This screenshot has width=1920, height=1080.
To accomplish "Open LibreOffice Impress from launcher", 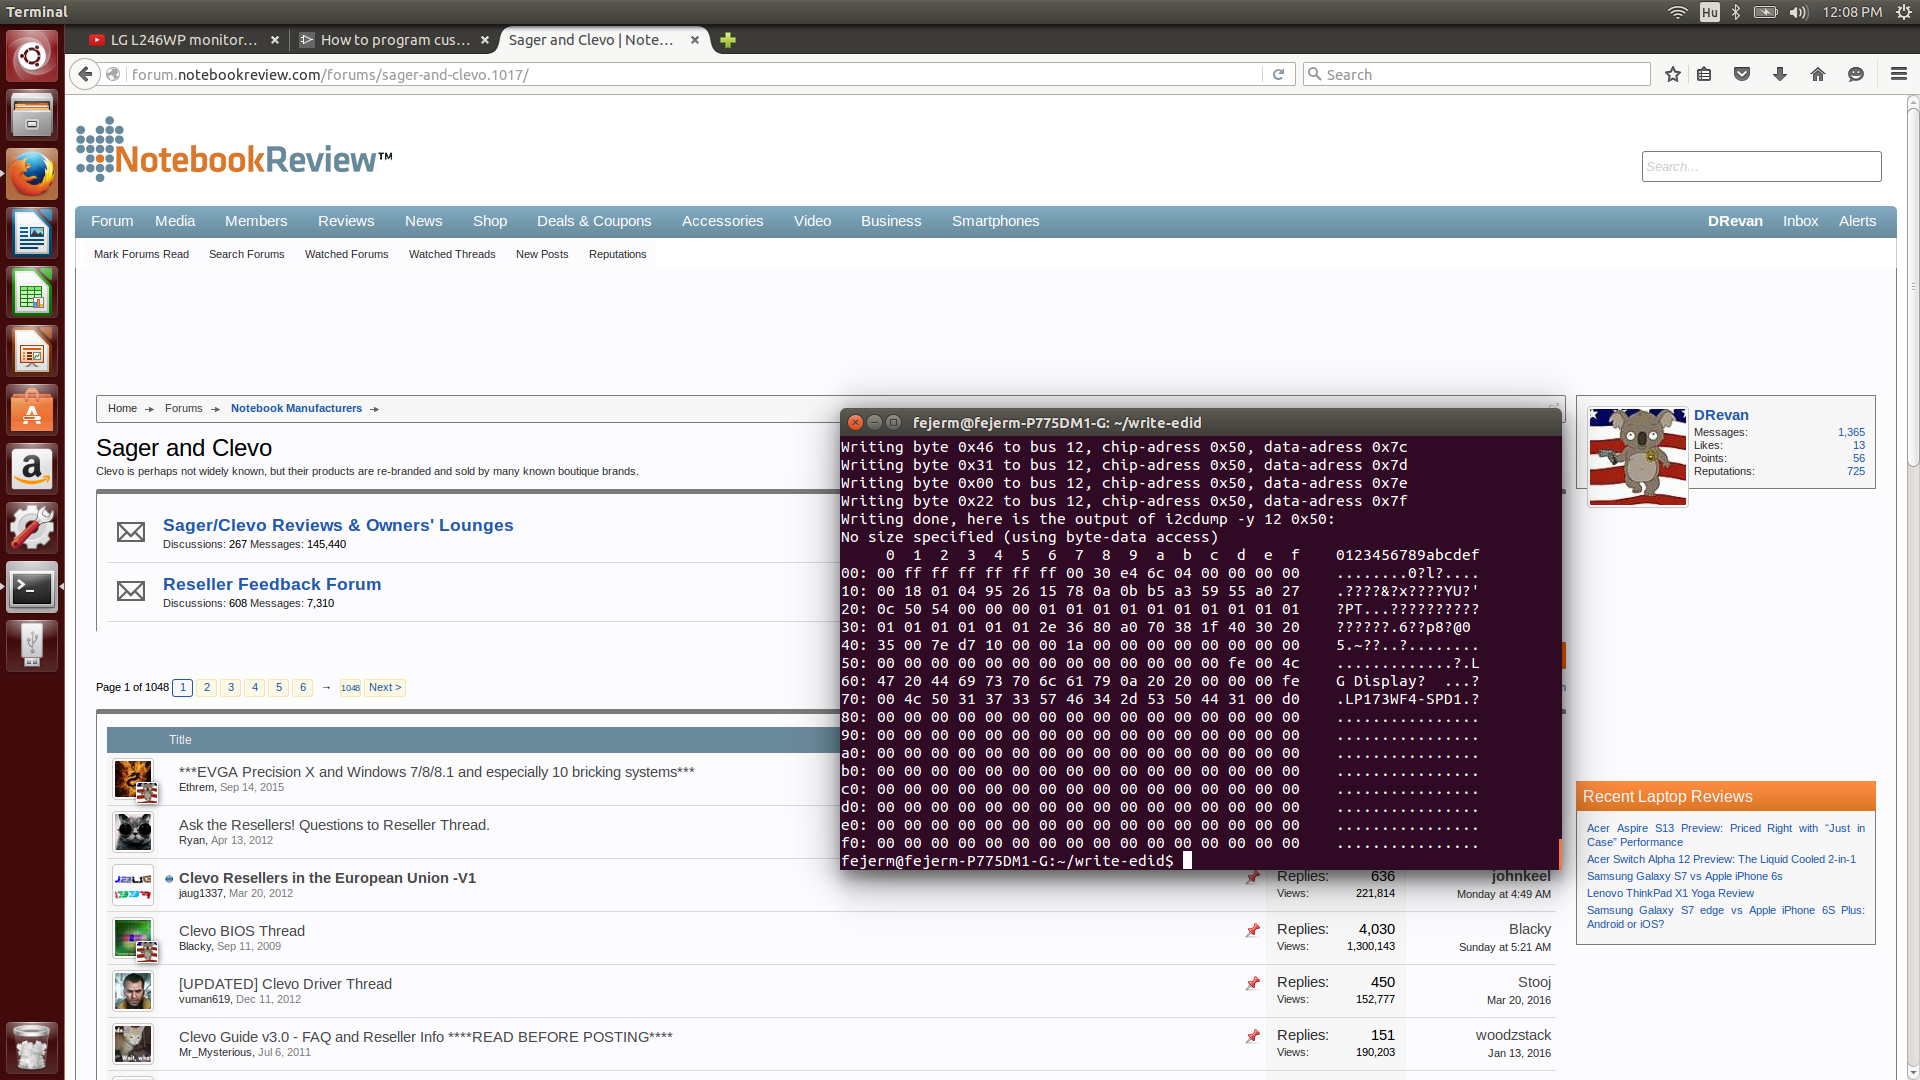I will coord(32,351).
